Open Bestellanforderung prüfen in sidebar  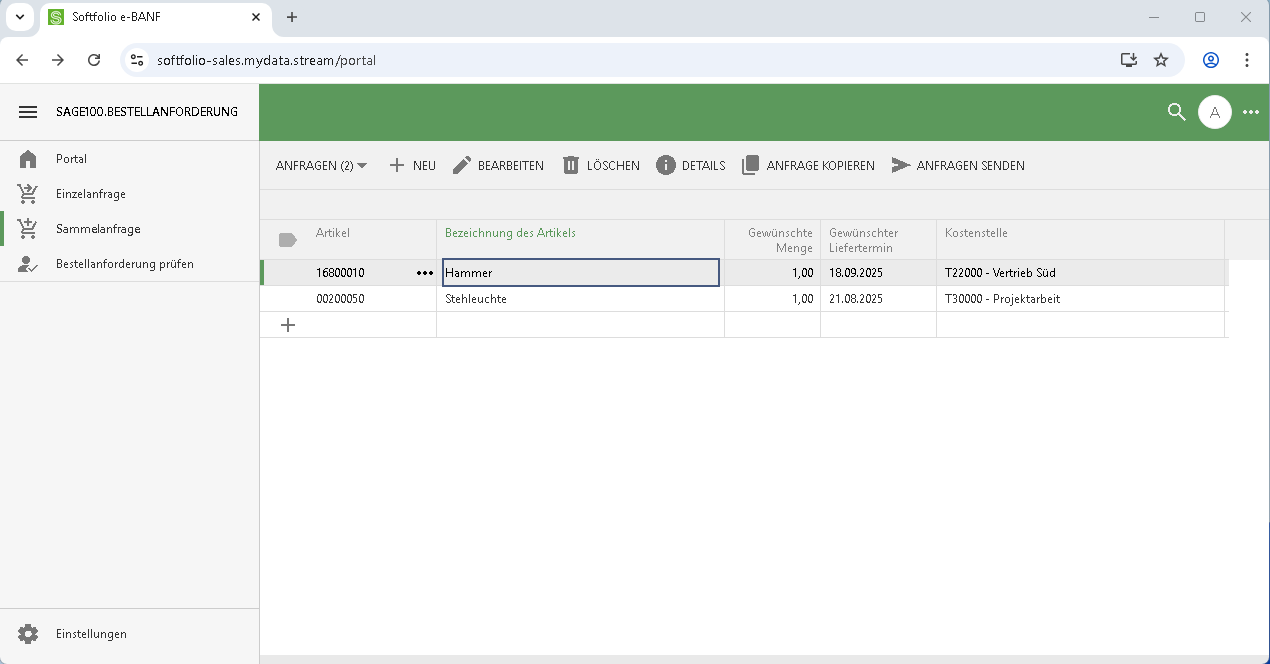[x=124, y=264]
